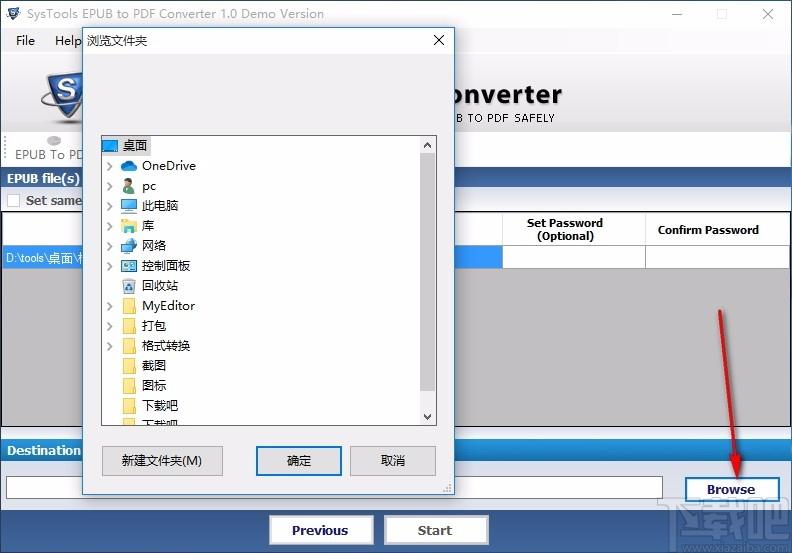The width and height of the screenshot is (792, 553).
Task: Click the SysTools title bar app icon
Action: [13, 14]
